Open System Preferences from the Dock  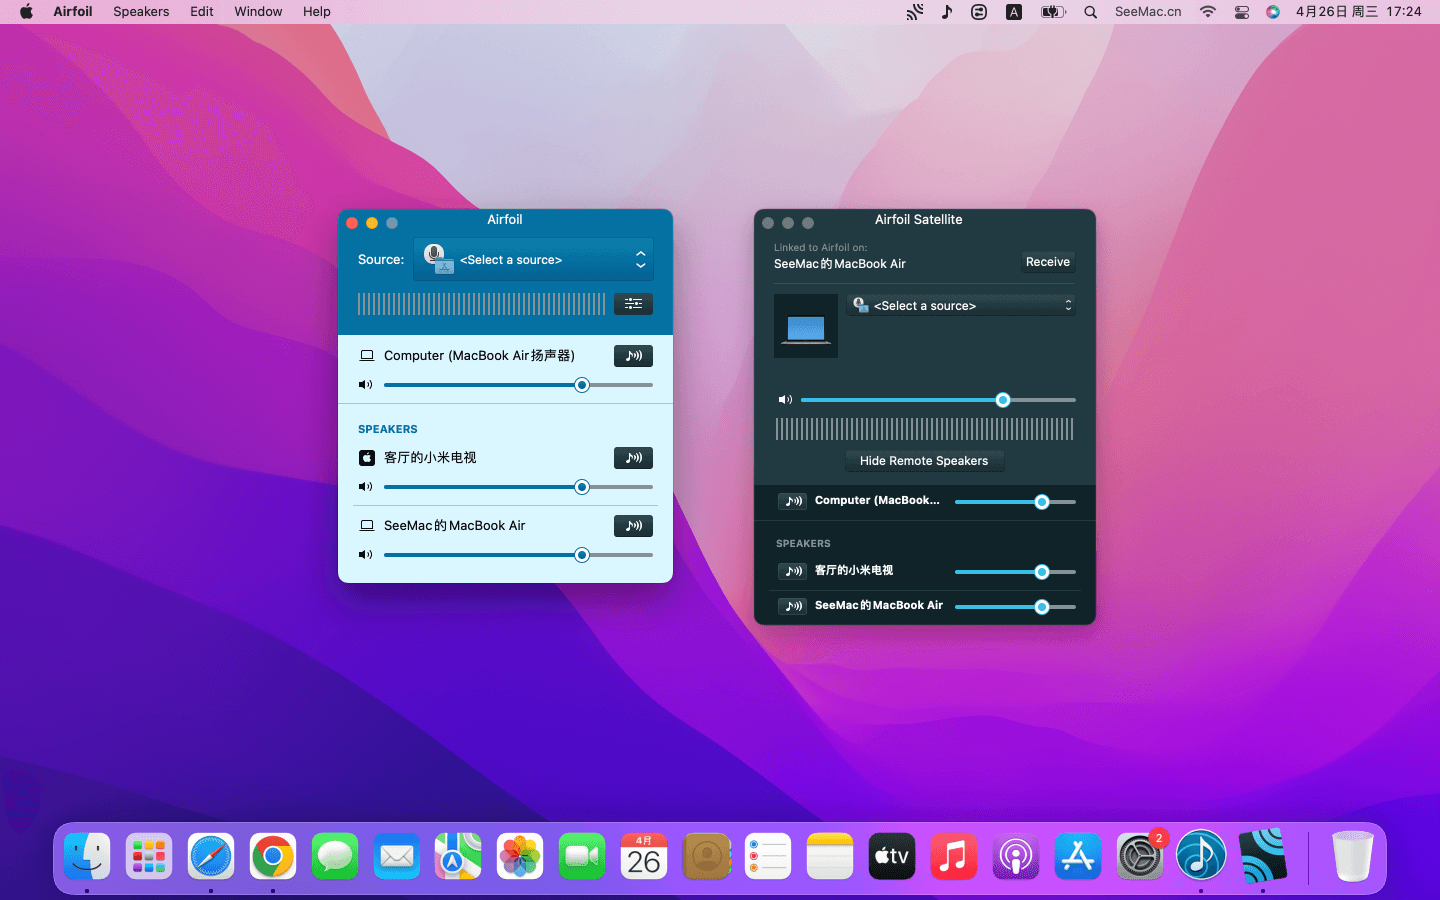pyautogui.click(x=1139, y=857)
